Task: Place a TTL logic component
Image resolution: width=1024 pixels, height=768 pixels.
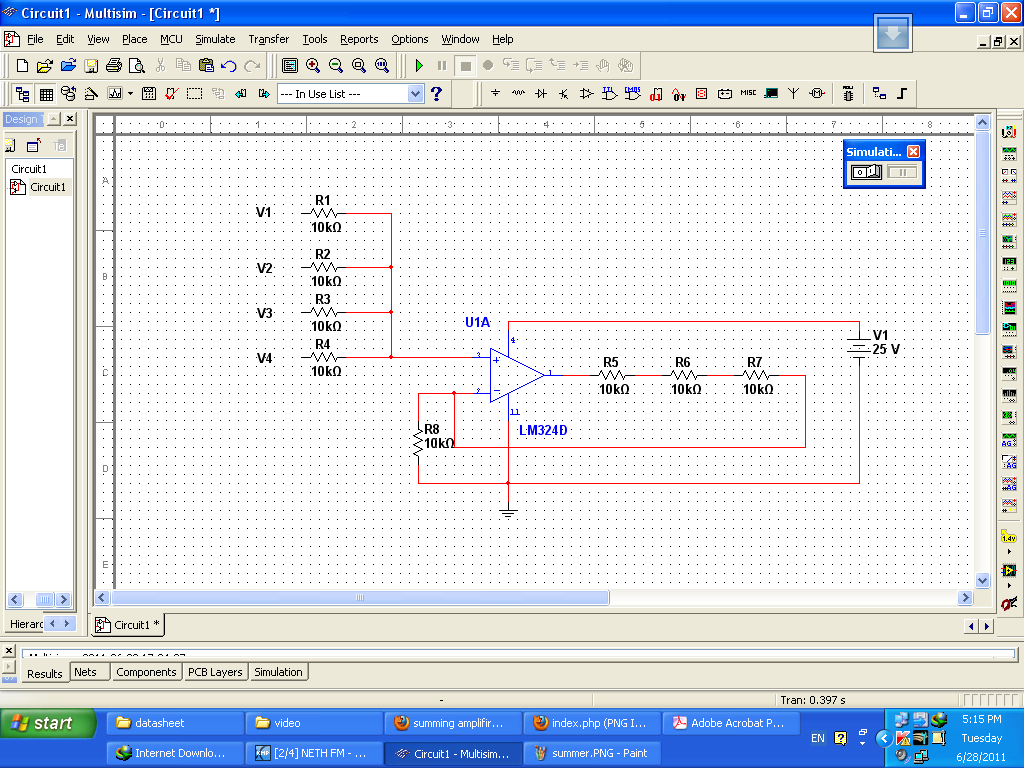Action: pos(609,93)
